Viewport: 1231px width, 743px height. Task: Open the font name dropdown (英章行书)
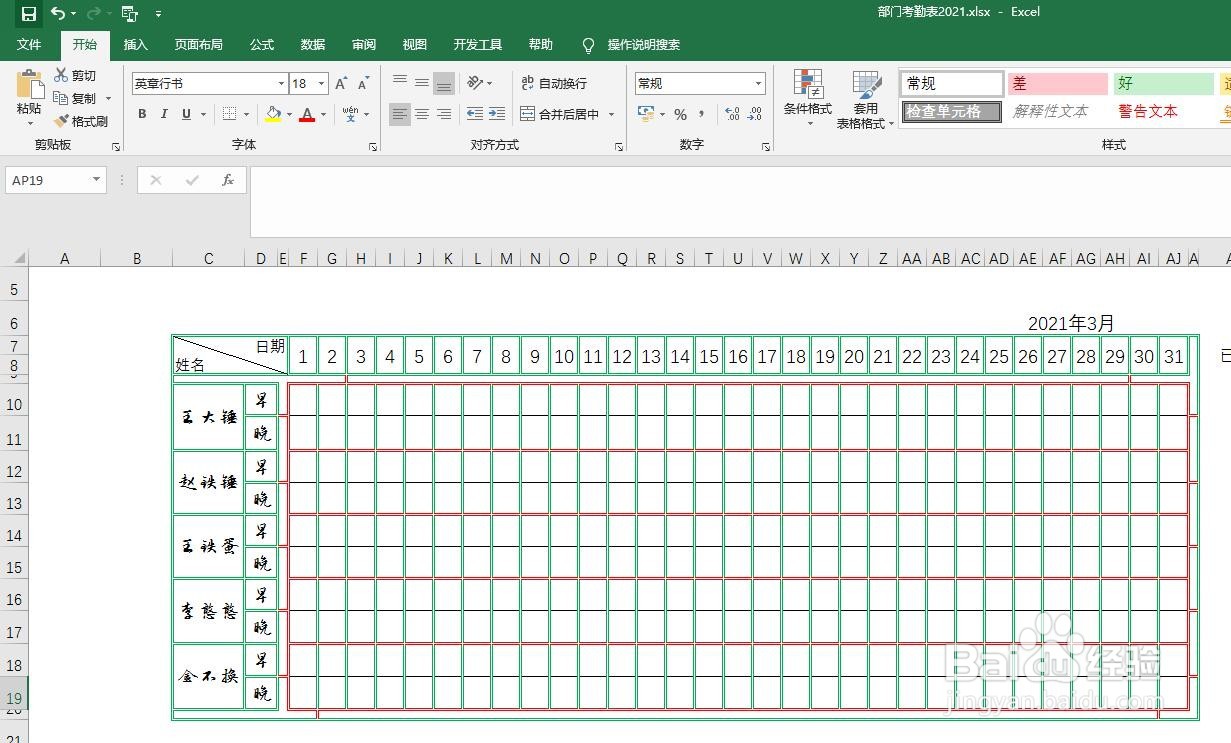coord(281,84)
